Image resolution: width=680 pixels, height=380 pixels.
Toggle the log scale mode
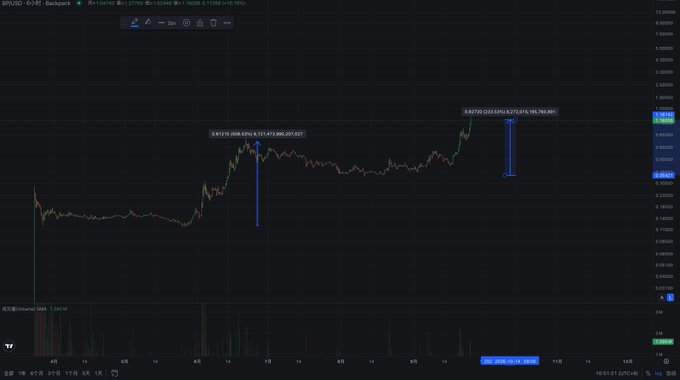pos(658,373)
